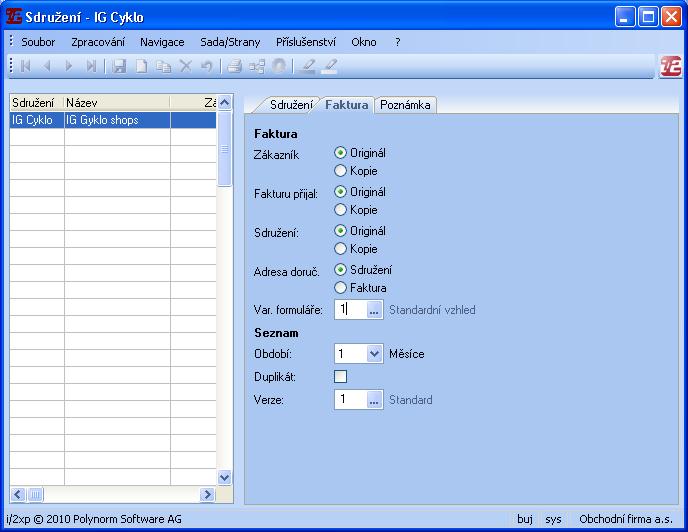Open the ? help menu
This screenshot has width=688, height=532.
click(x=398, y=42)
